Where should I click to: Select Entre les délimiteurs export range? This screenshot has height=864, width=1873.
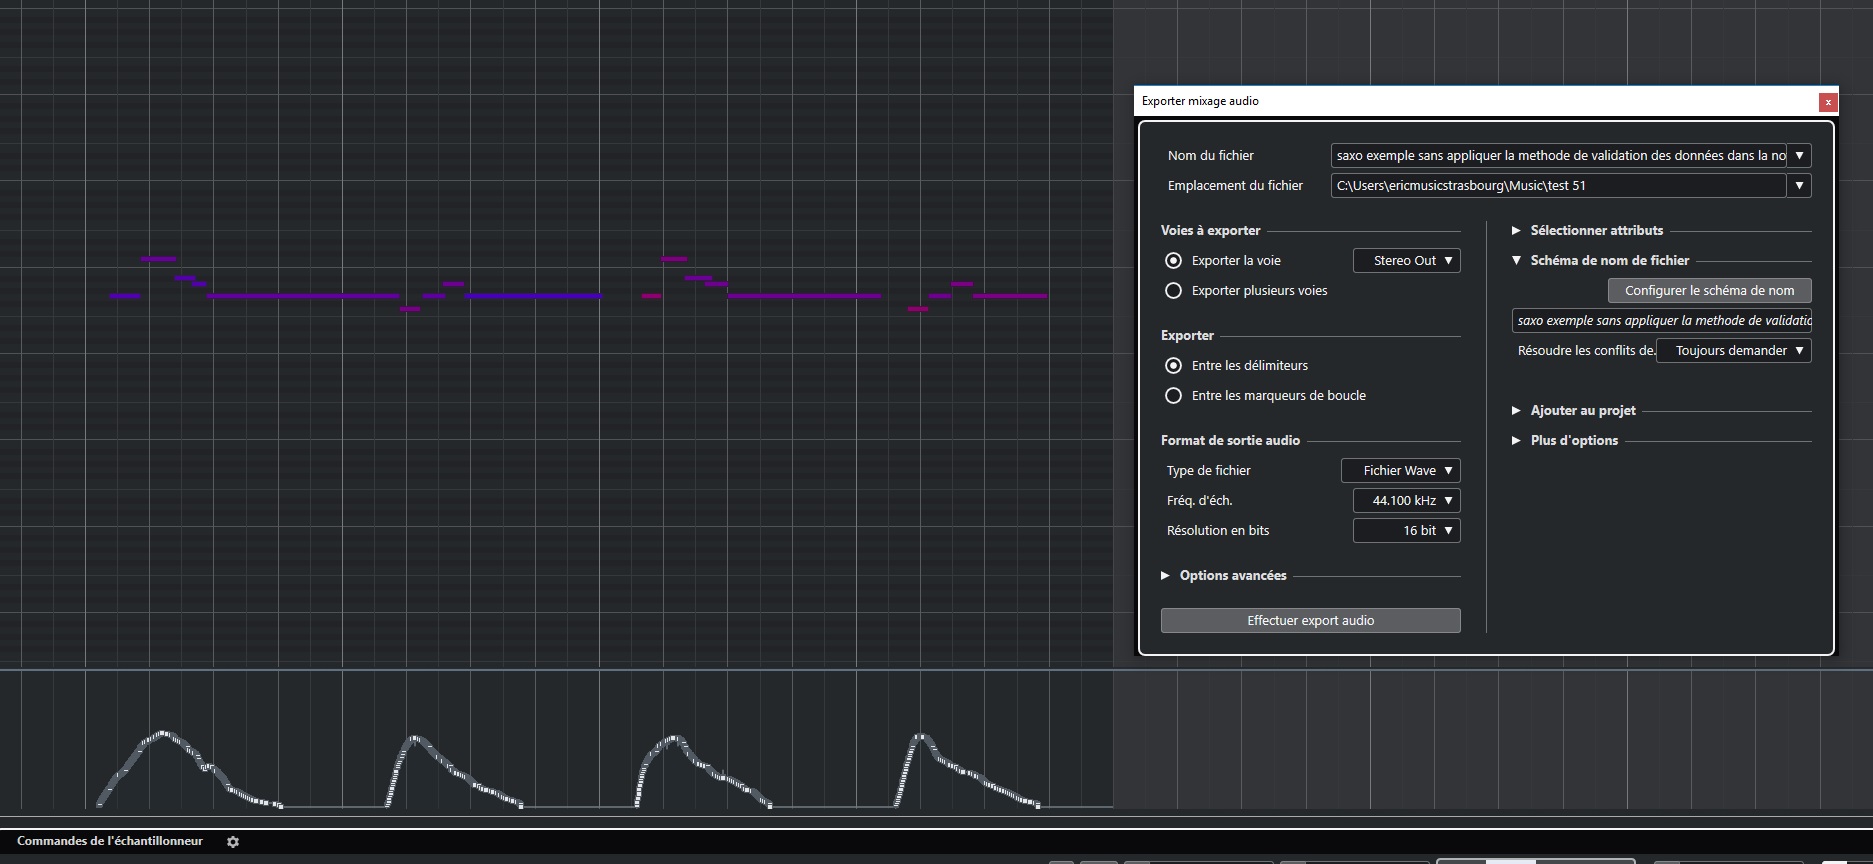(1174, 366)
